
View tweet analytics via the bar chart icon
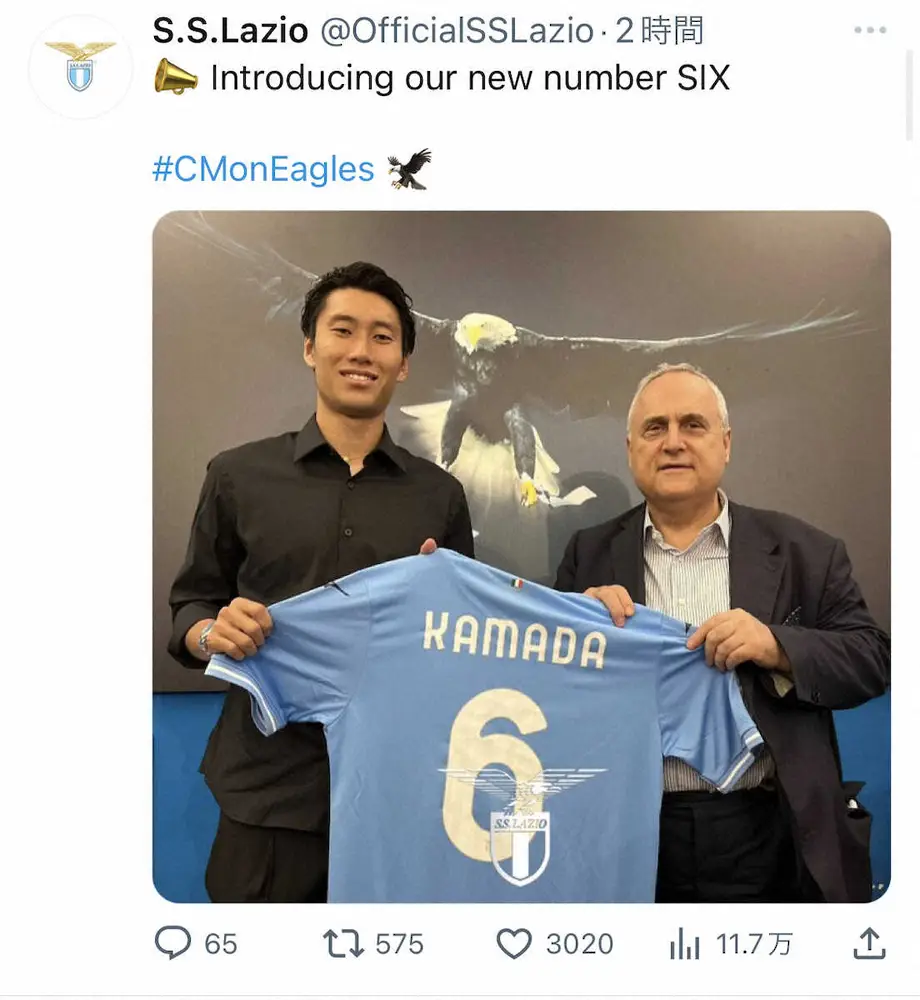click(684, 944)
